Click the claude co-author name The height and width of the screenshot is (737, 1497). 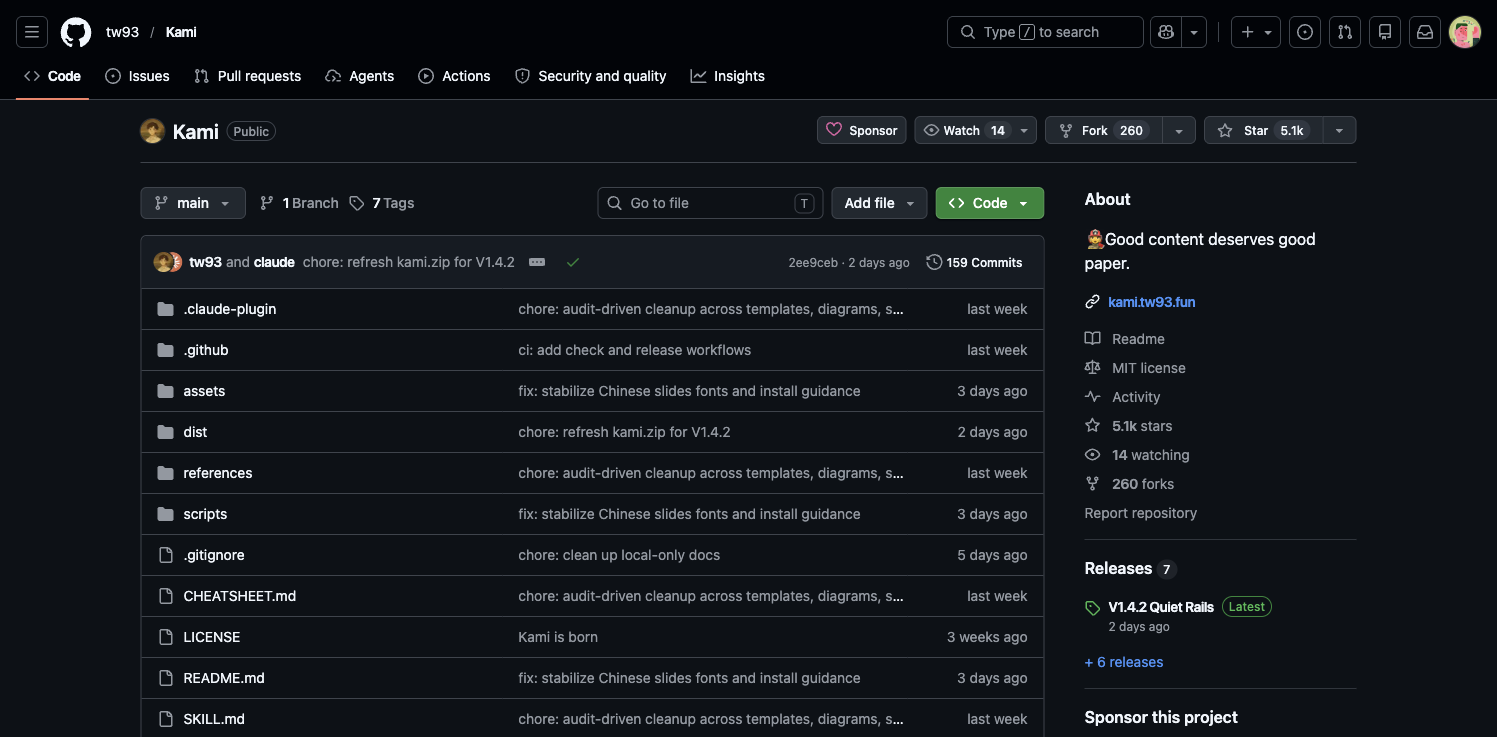tap(274, 262)
